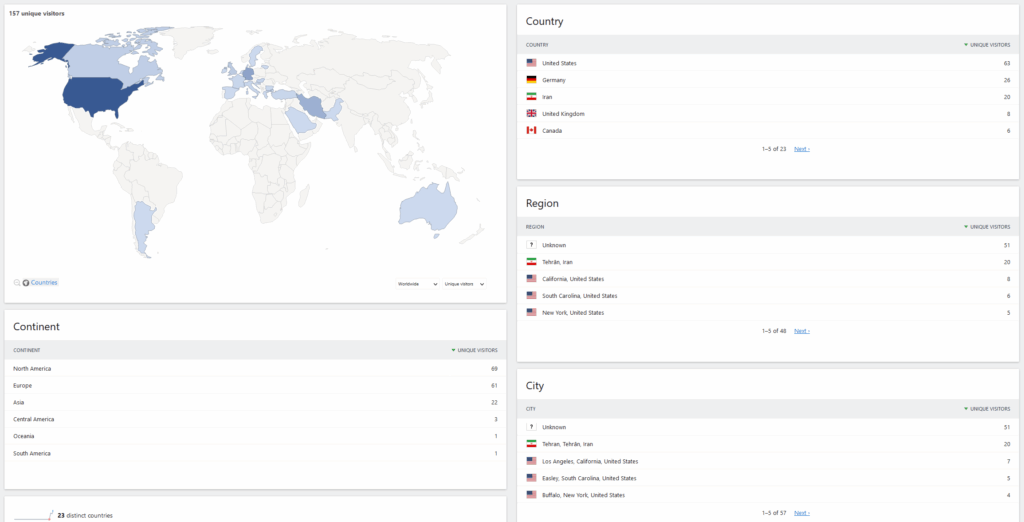Go to Next page in City table
The height and width of the screenshot is (522, 1024).
801,512
